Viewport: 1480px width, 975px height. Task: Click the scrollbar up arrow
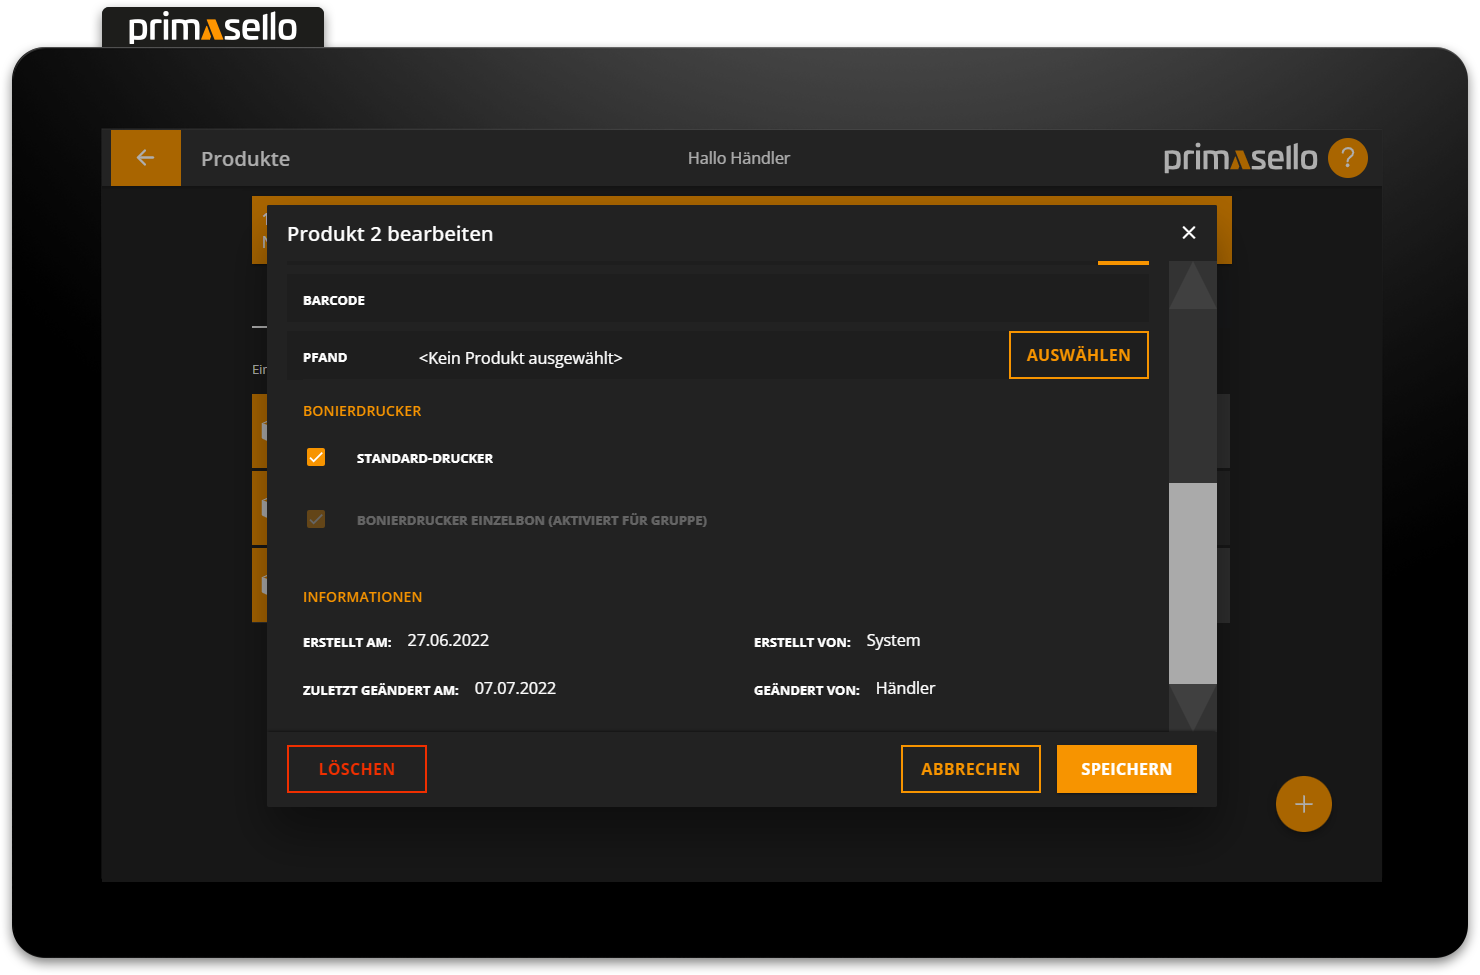click(x=1192, y=287)
